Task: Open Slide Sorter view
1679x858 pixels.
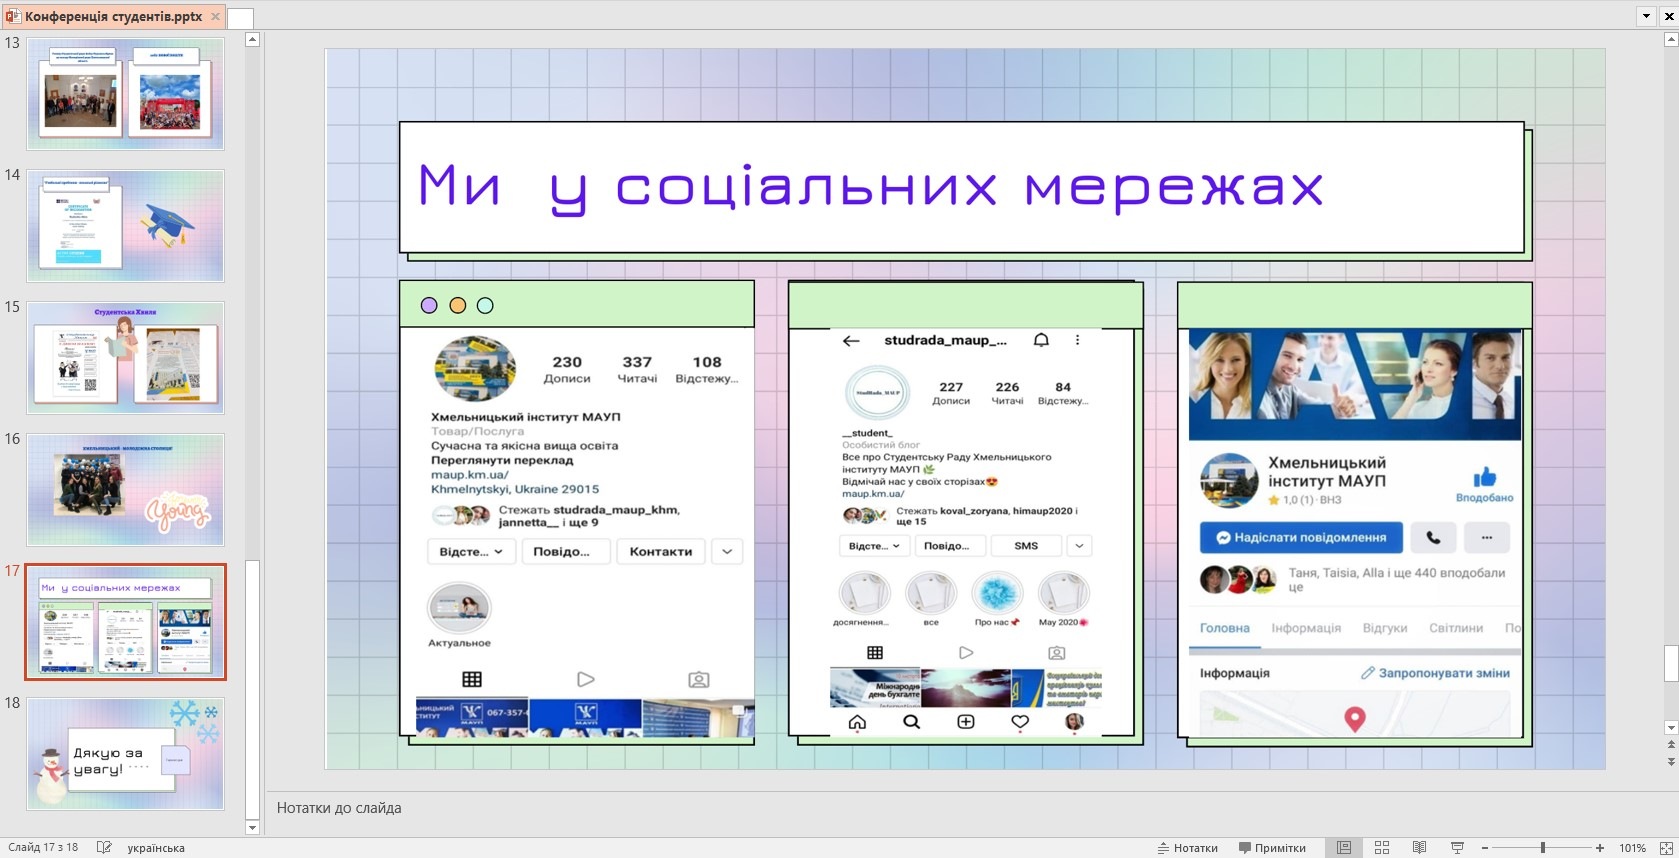Action: pos(1382,847)
